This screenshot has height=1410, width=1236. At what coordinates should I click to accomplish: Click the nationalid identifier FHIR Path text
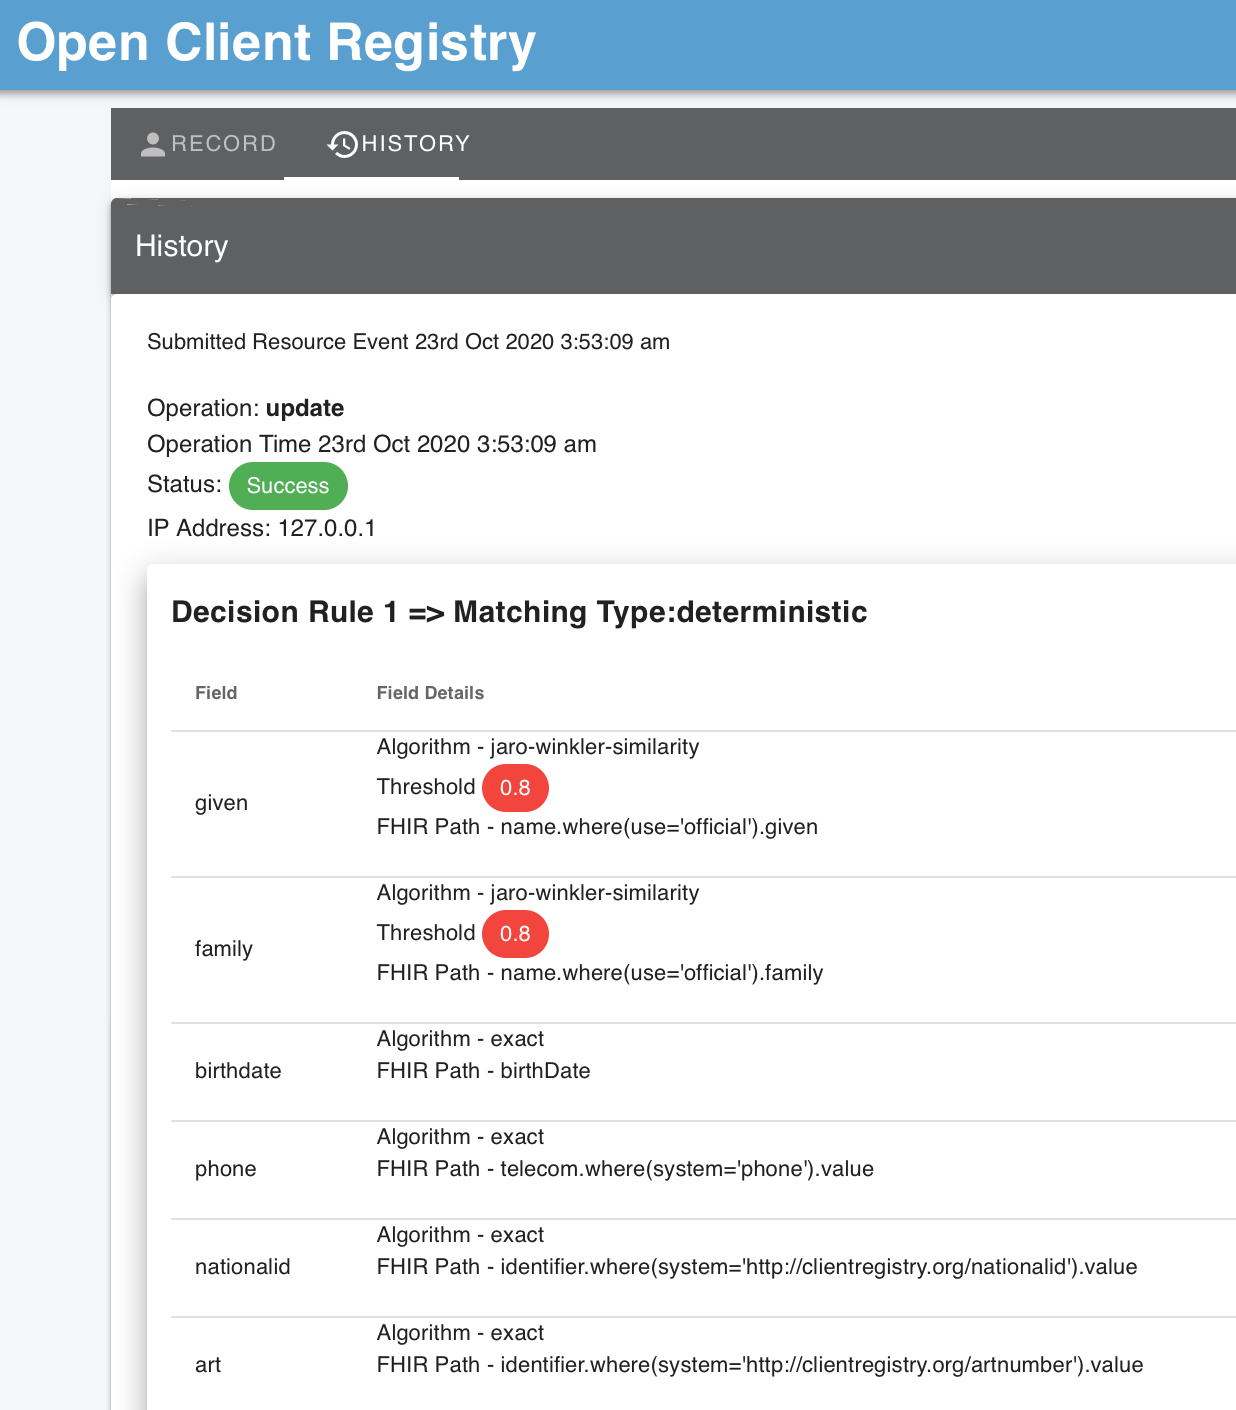(x=757, y=1267)
